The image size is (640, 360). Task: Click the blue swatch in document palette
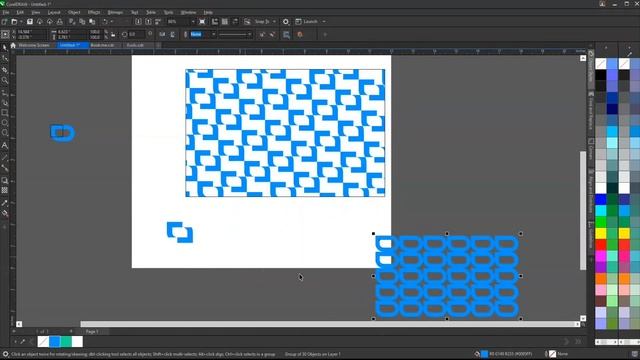(54, 341)
